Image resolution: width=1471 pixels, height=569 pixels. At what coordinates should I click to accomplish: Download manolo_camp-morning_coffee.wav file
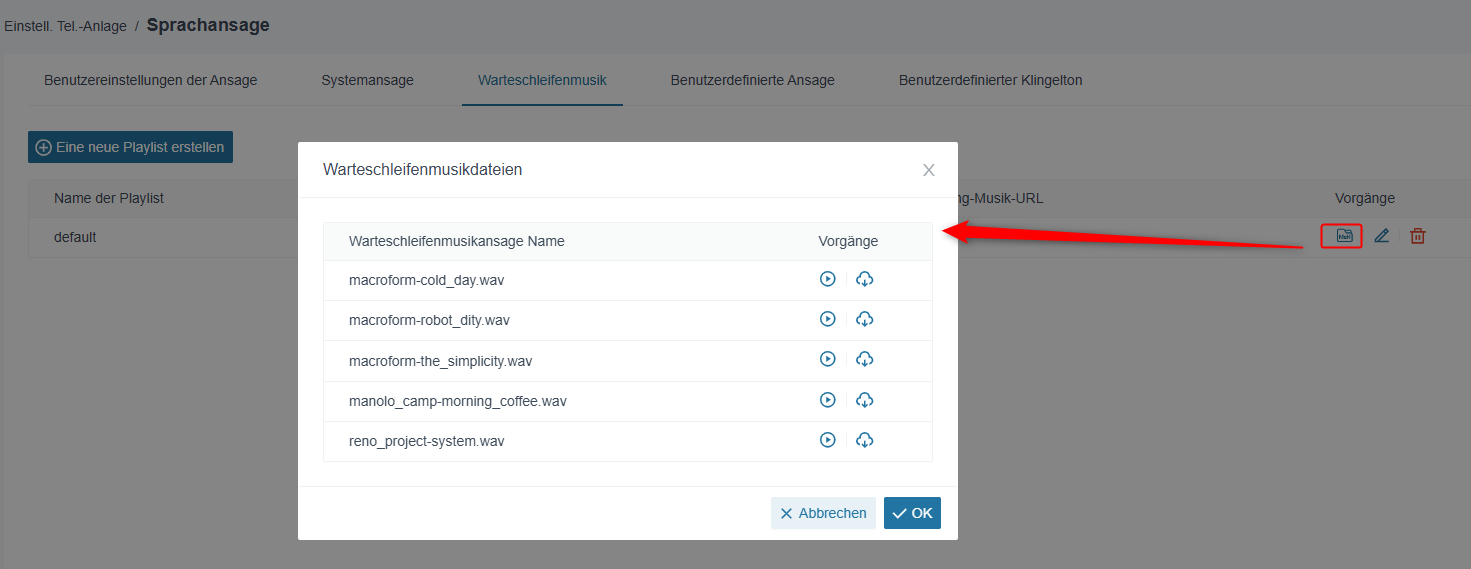(865, 400)
